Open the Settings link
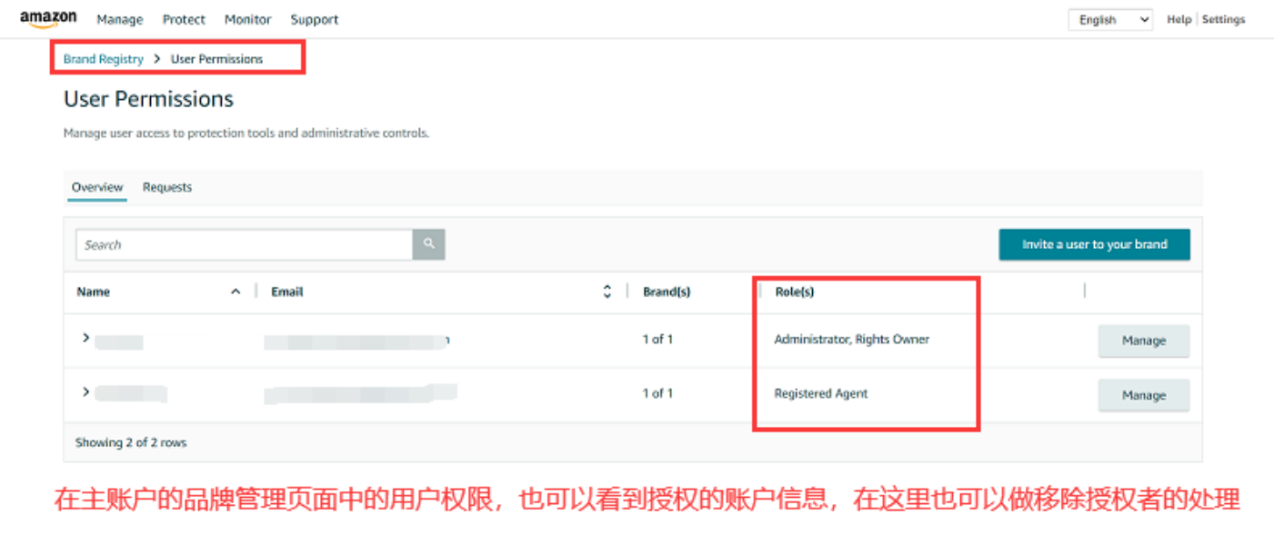The height and width of the screenshot is (545, 1274). point(1223,20)
